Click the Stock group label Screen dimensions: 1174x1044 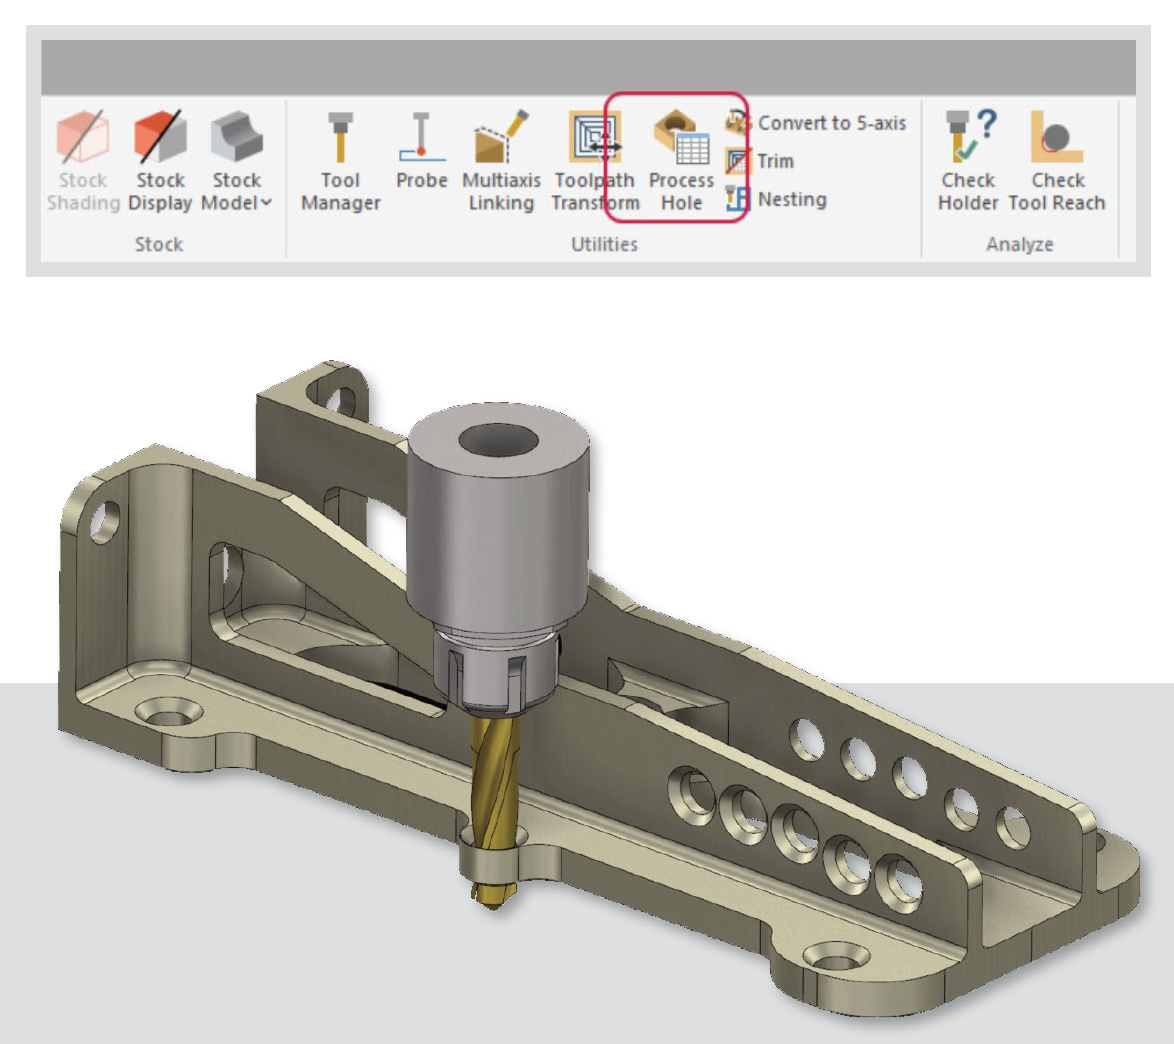point(159,244)
